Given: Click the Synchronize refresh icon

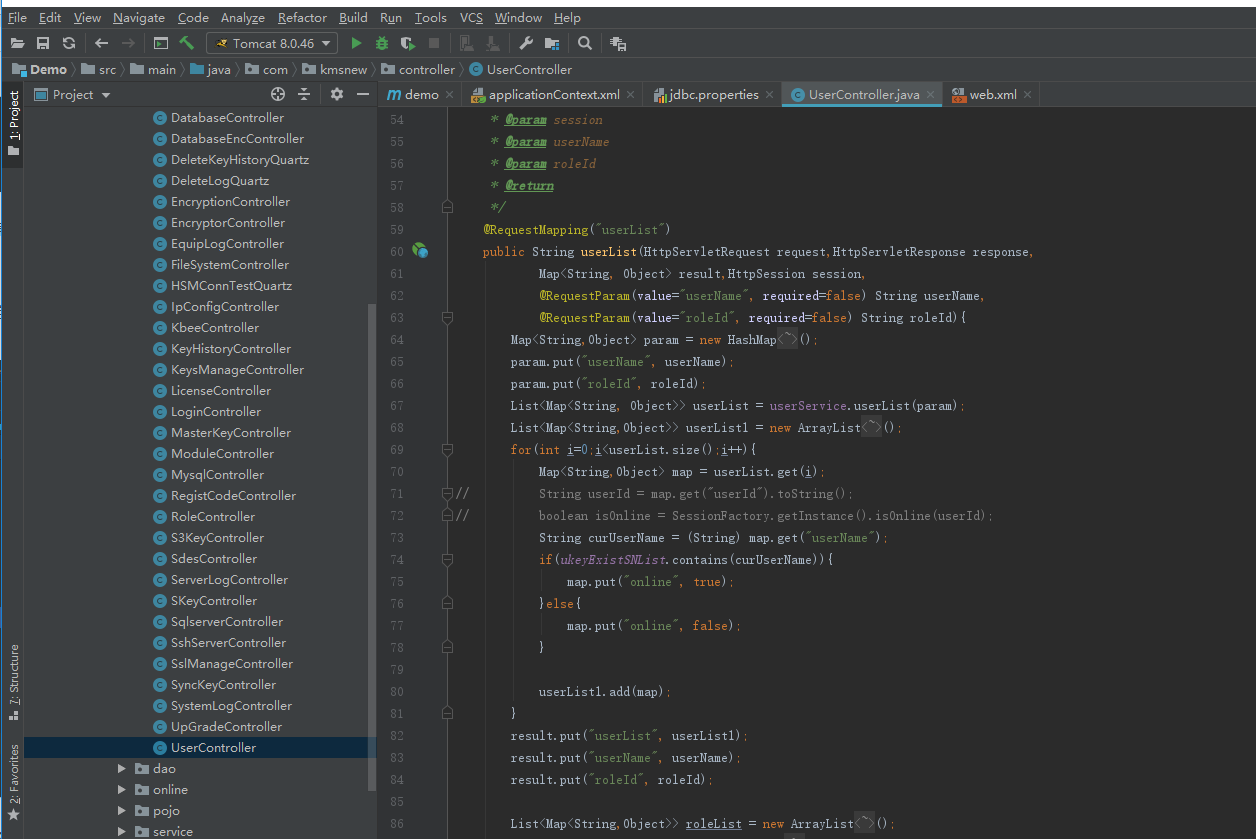Looking at the screenshot, I should (69, 43).
